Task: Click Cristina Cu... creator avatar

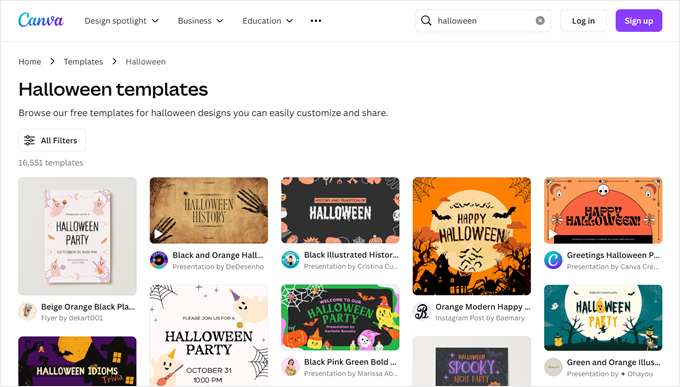Action: (290, 260)
